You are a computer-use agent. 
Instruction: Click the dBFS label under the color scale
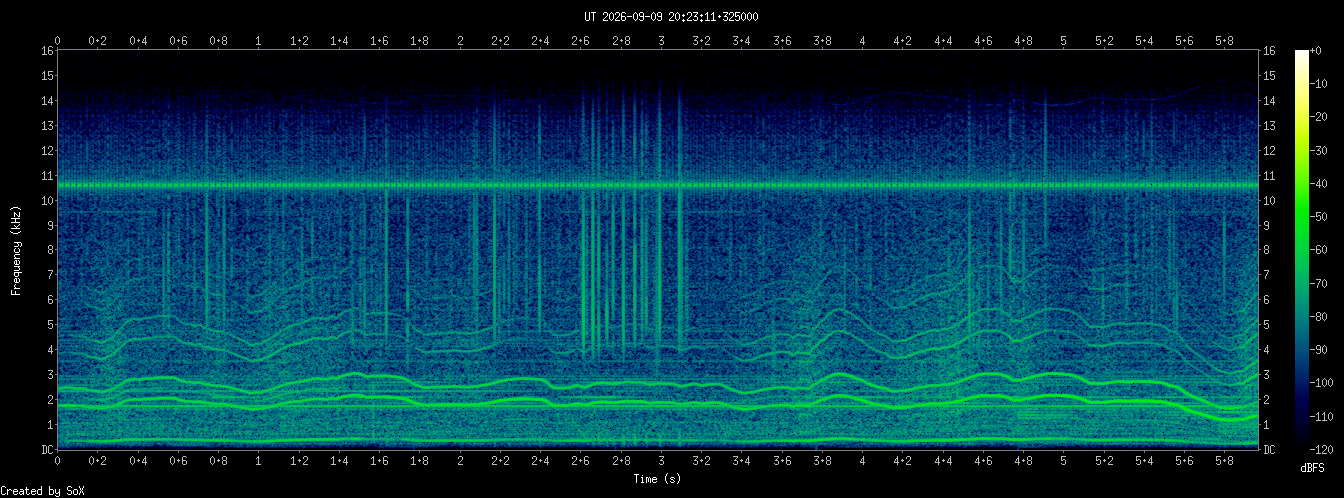pos(1313,468)
